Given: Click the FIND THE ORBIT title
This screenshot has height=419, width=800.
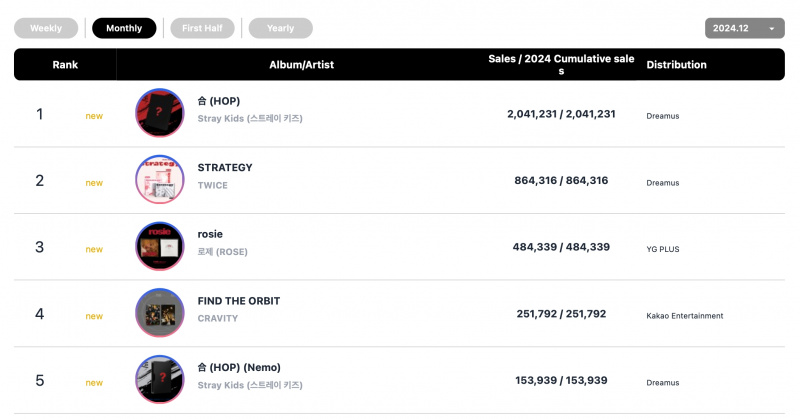Looking at the screenshot, I should [239, 301].
